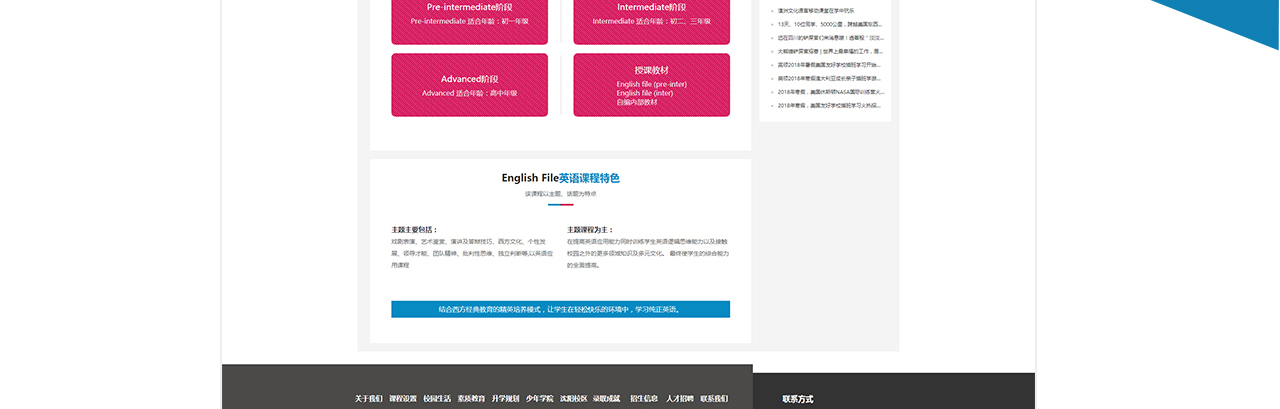
Task: Click the Pre-intermediate阶段 course card
Action: [469, 14]
